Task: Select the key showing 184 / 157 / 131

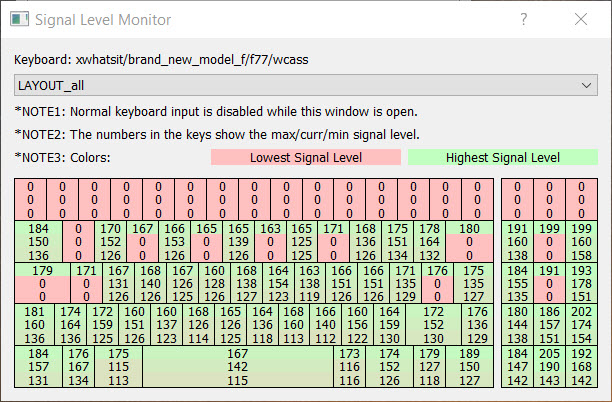Action: click(x=38, y=367)
